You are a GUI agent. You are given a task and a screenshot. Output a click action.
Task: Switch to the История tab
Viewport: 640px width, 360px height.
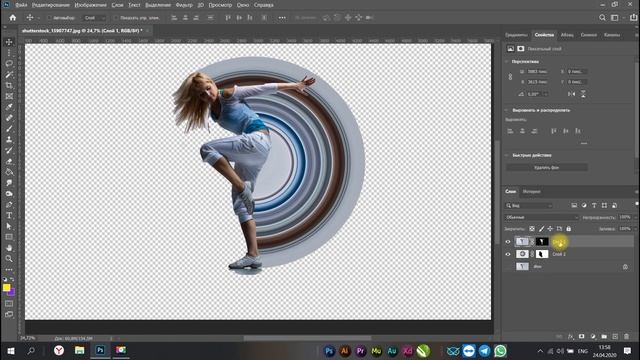click(532, 191)
